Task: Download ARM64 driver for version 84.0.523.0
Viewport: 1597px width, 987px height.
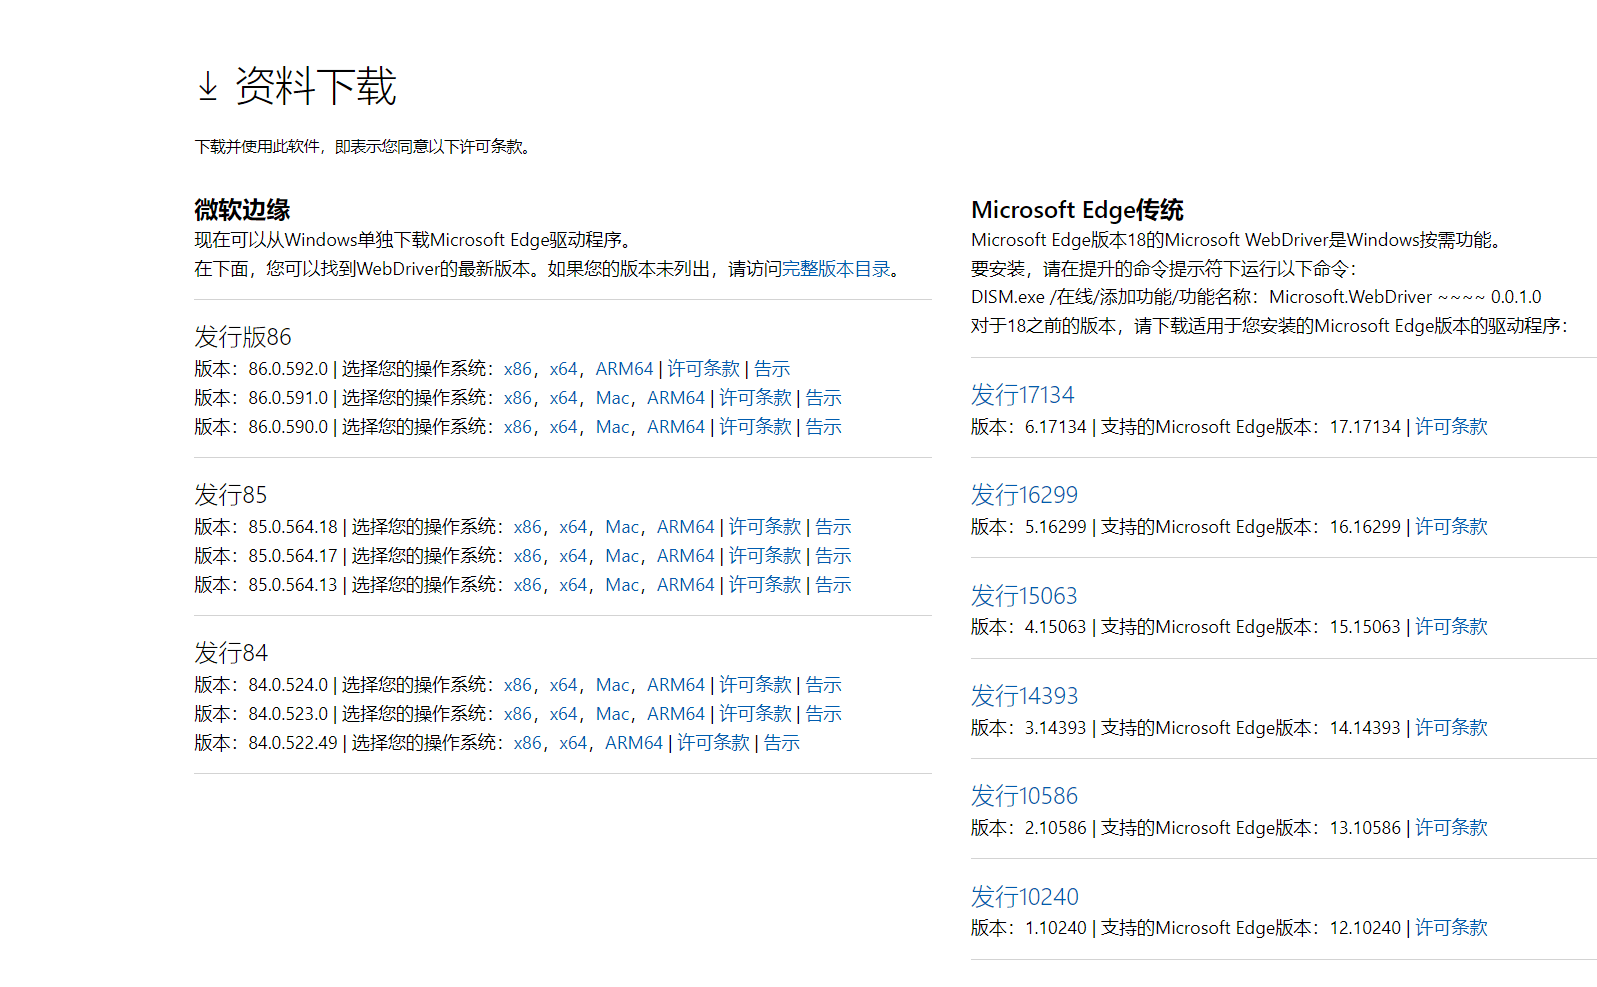Action: coord(676,714)
